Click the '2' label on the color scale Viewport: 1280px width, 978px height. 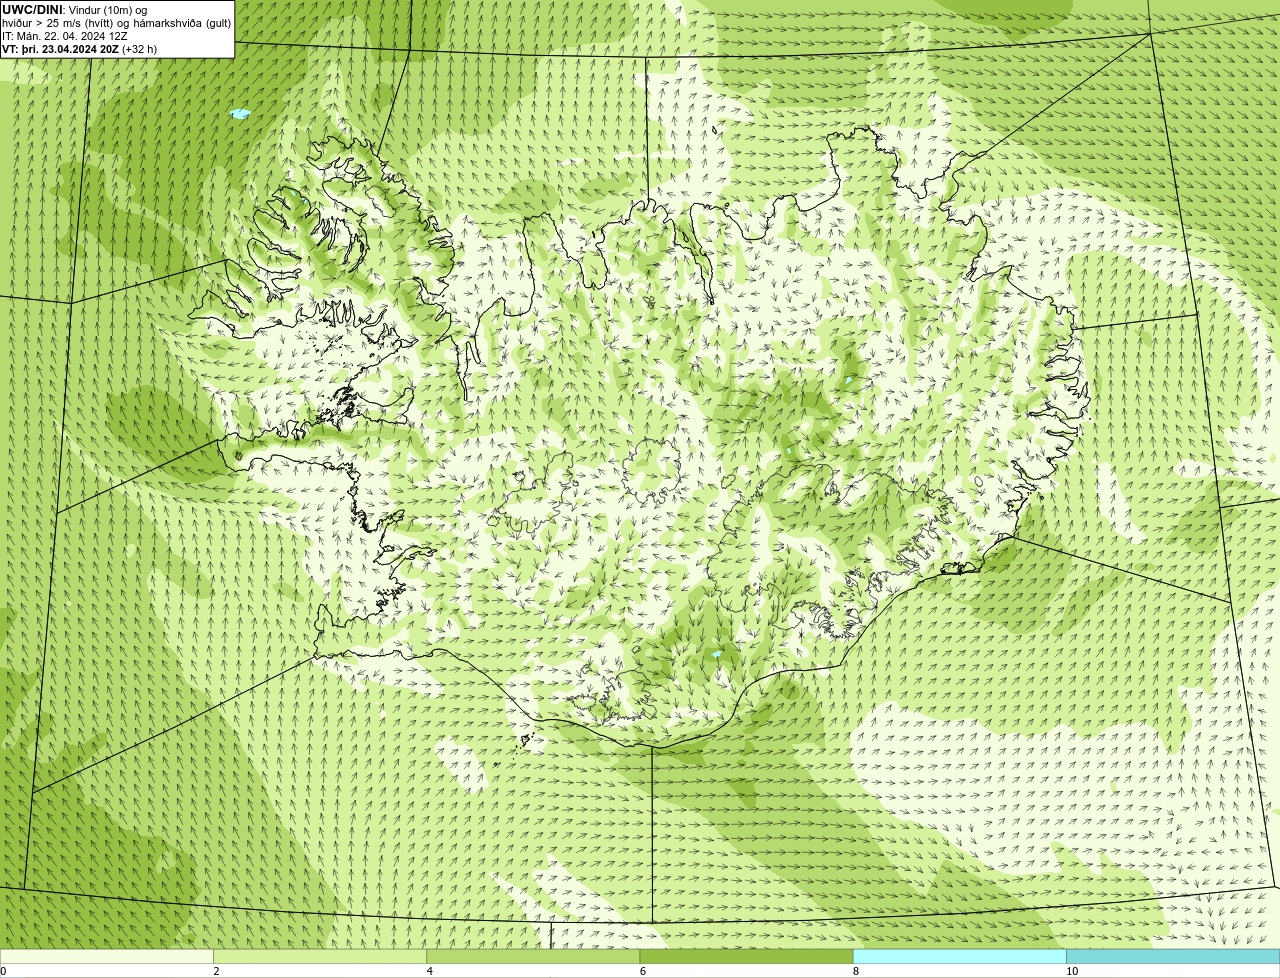coord(216,971)
